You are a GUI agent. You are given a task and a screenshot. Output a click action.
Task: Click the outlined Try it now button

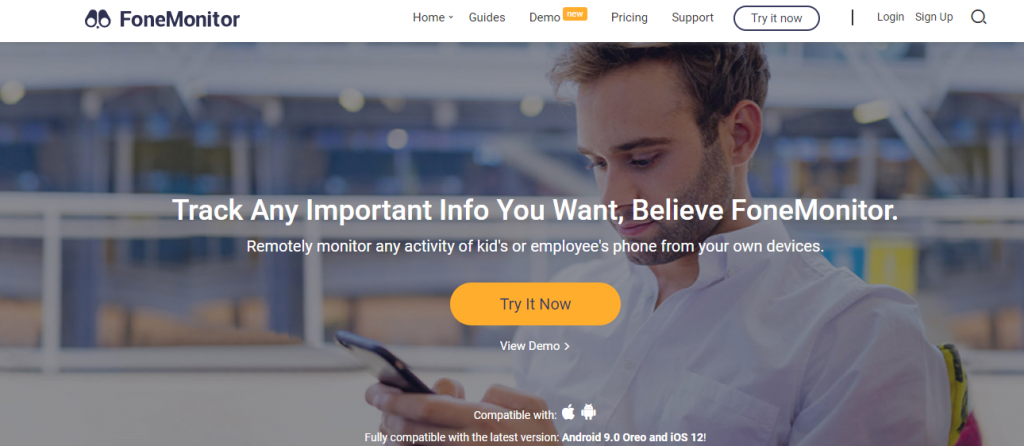(x=776, y=18)
